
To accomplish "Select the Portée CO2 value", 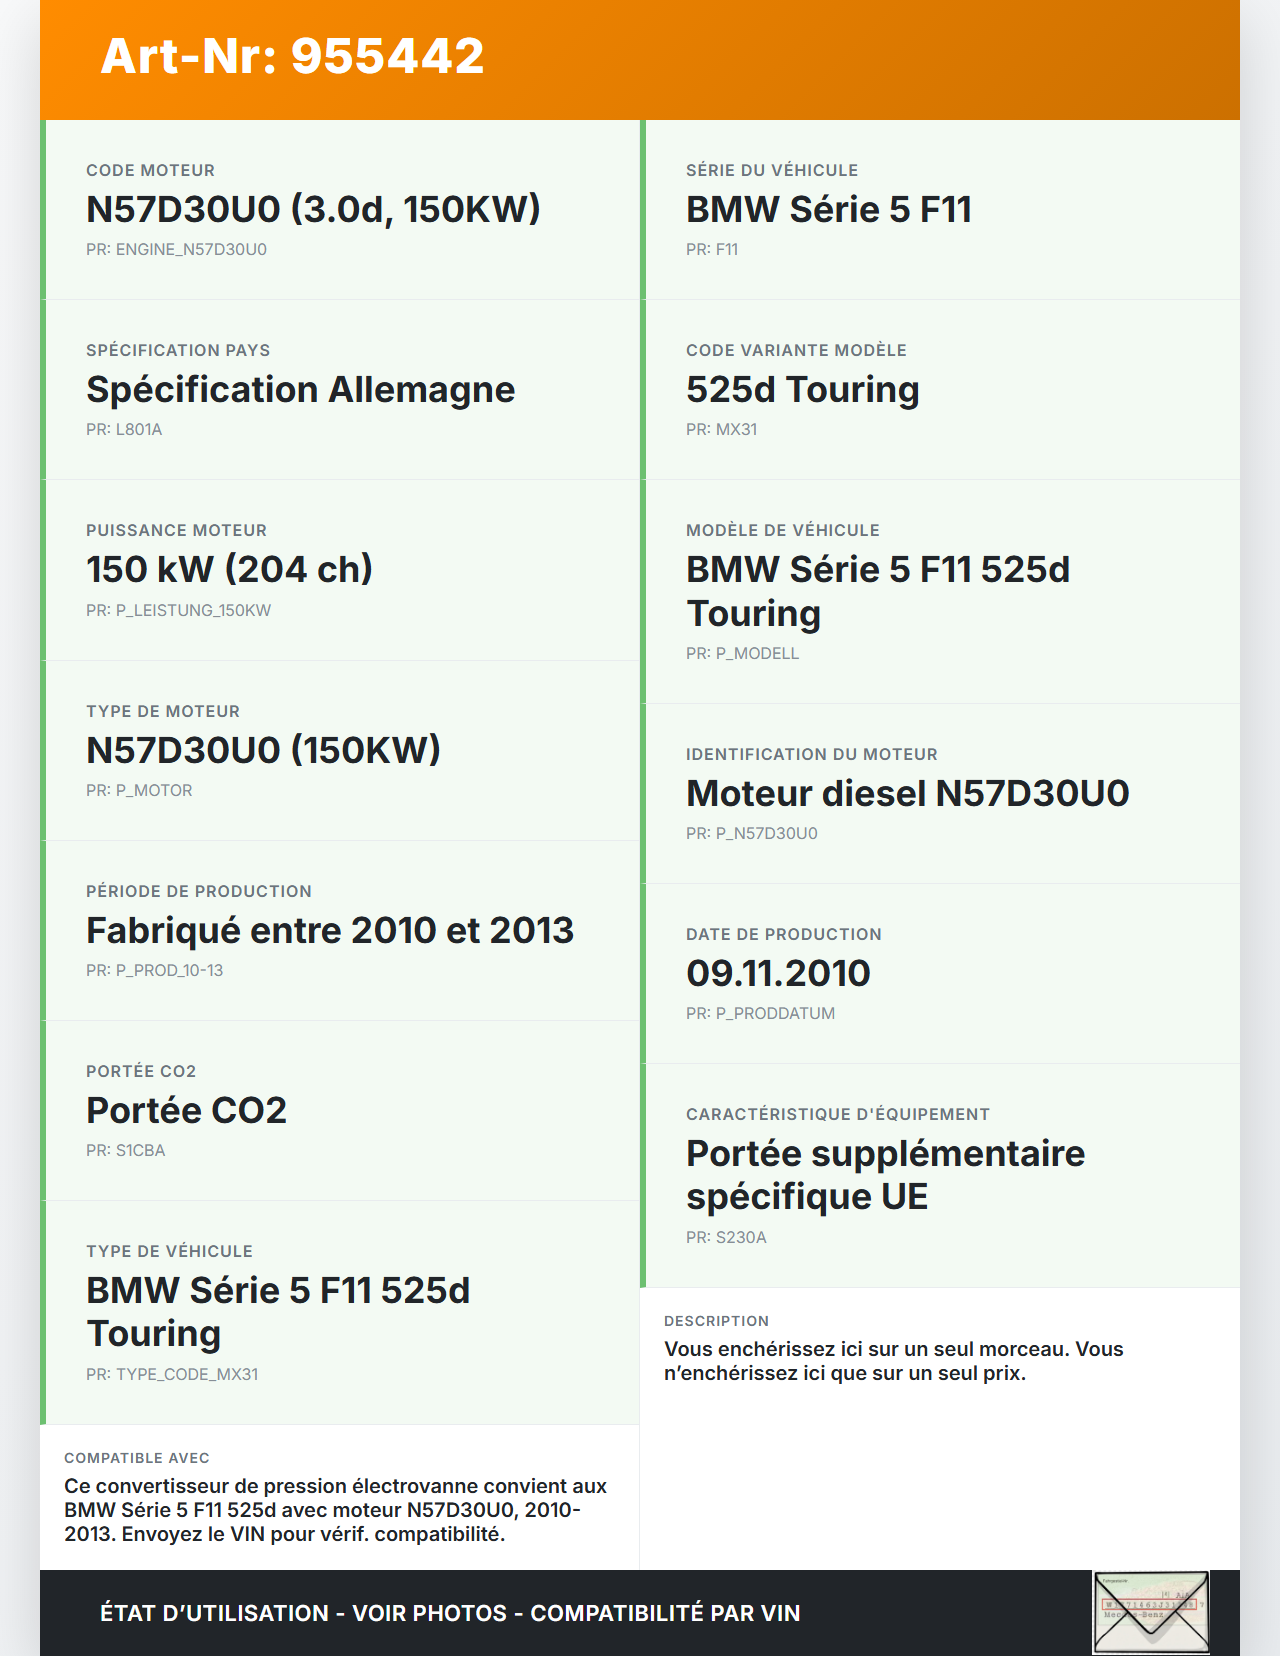I will coord(186,1110).
